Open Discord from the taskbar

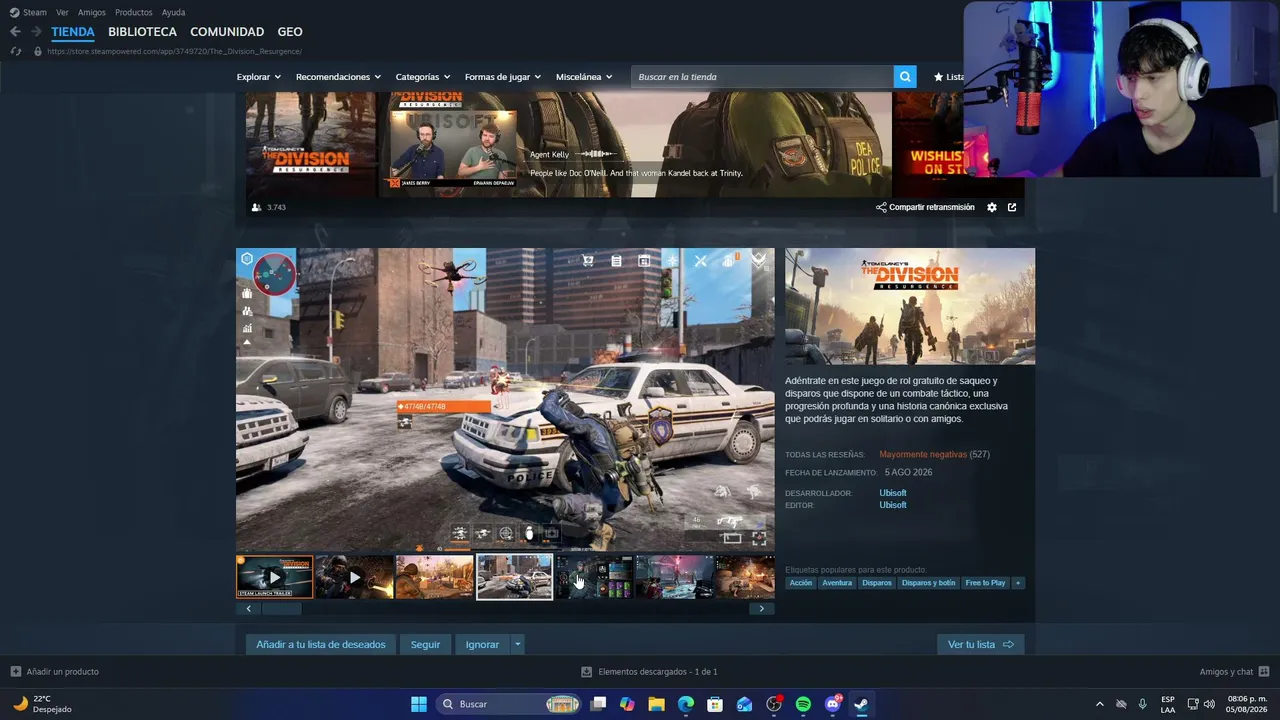(x=833, y=704)
